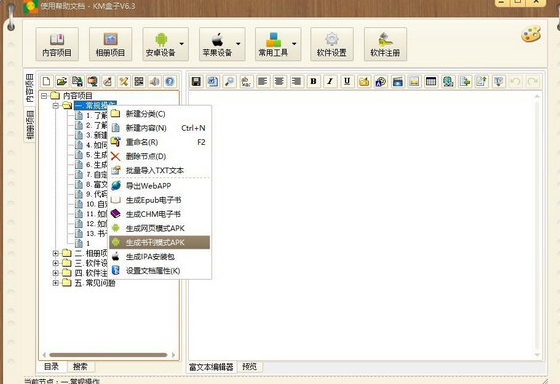Select 删除节点(D) menu entry
This screenshot has height=384, width=560.
[x=160, y=156]
